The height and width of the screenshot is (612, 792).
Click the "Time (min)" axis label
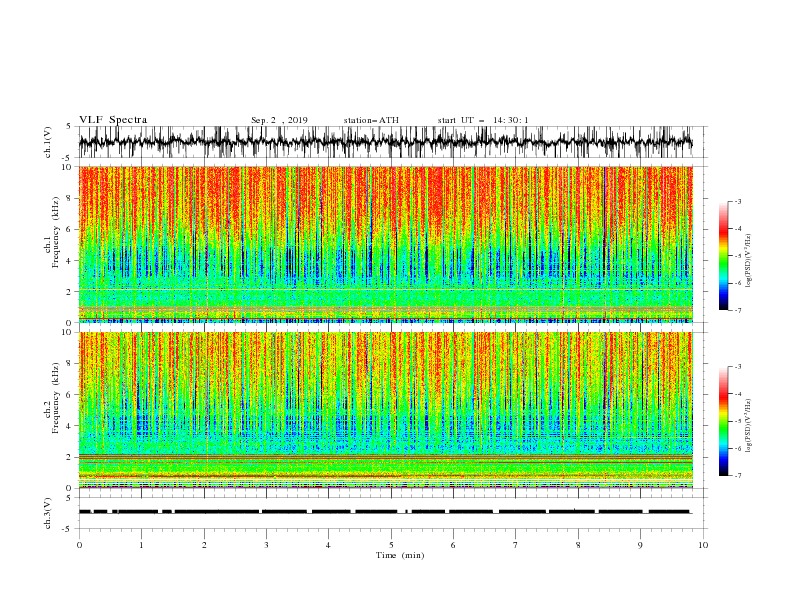(x=400, y=555)
